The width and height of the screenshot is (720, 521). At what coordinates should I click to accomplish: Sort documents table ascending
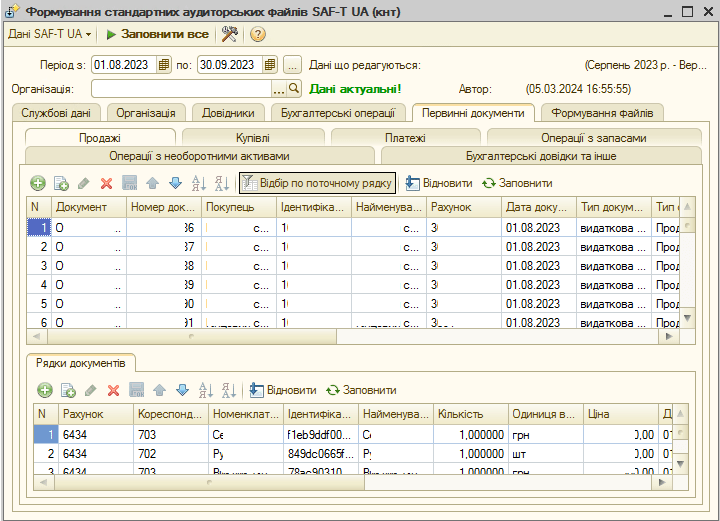(199, 183)
